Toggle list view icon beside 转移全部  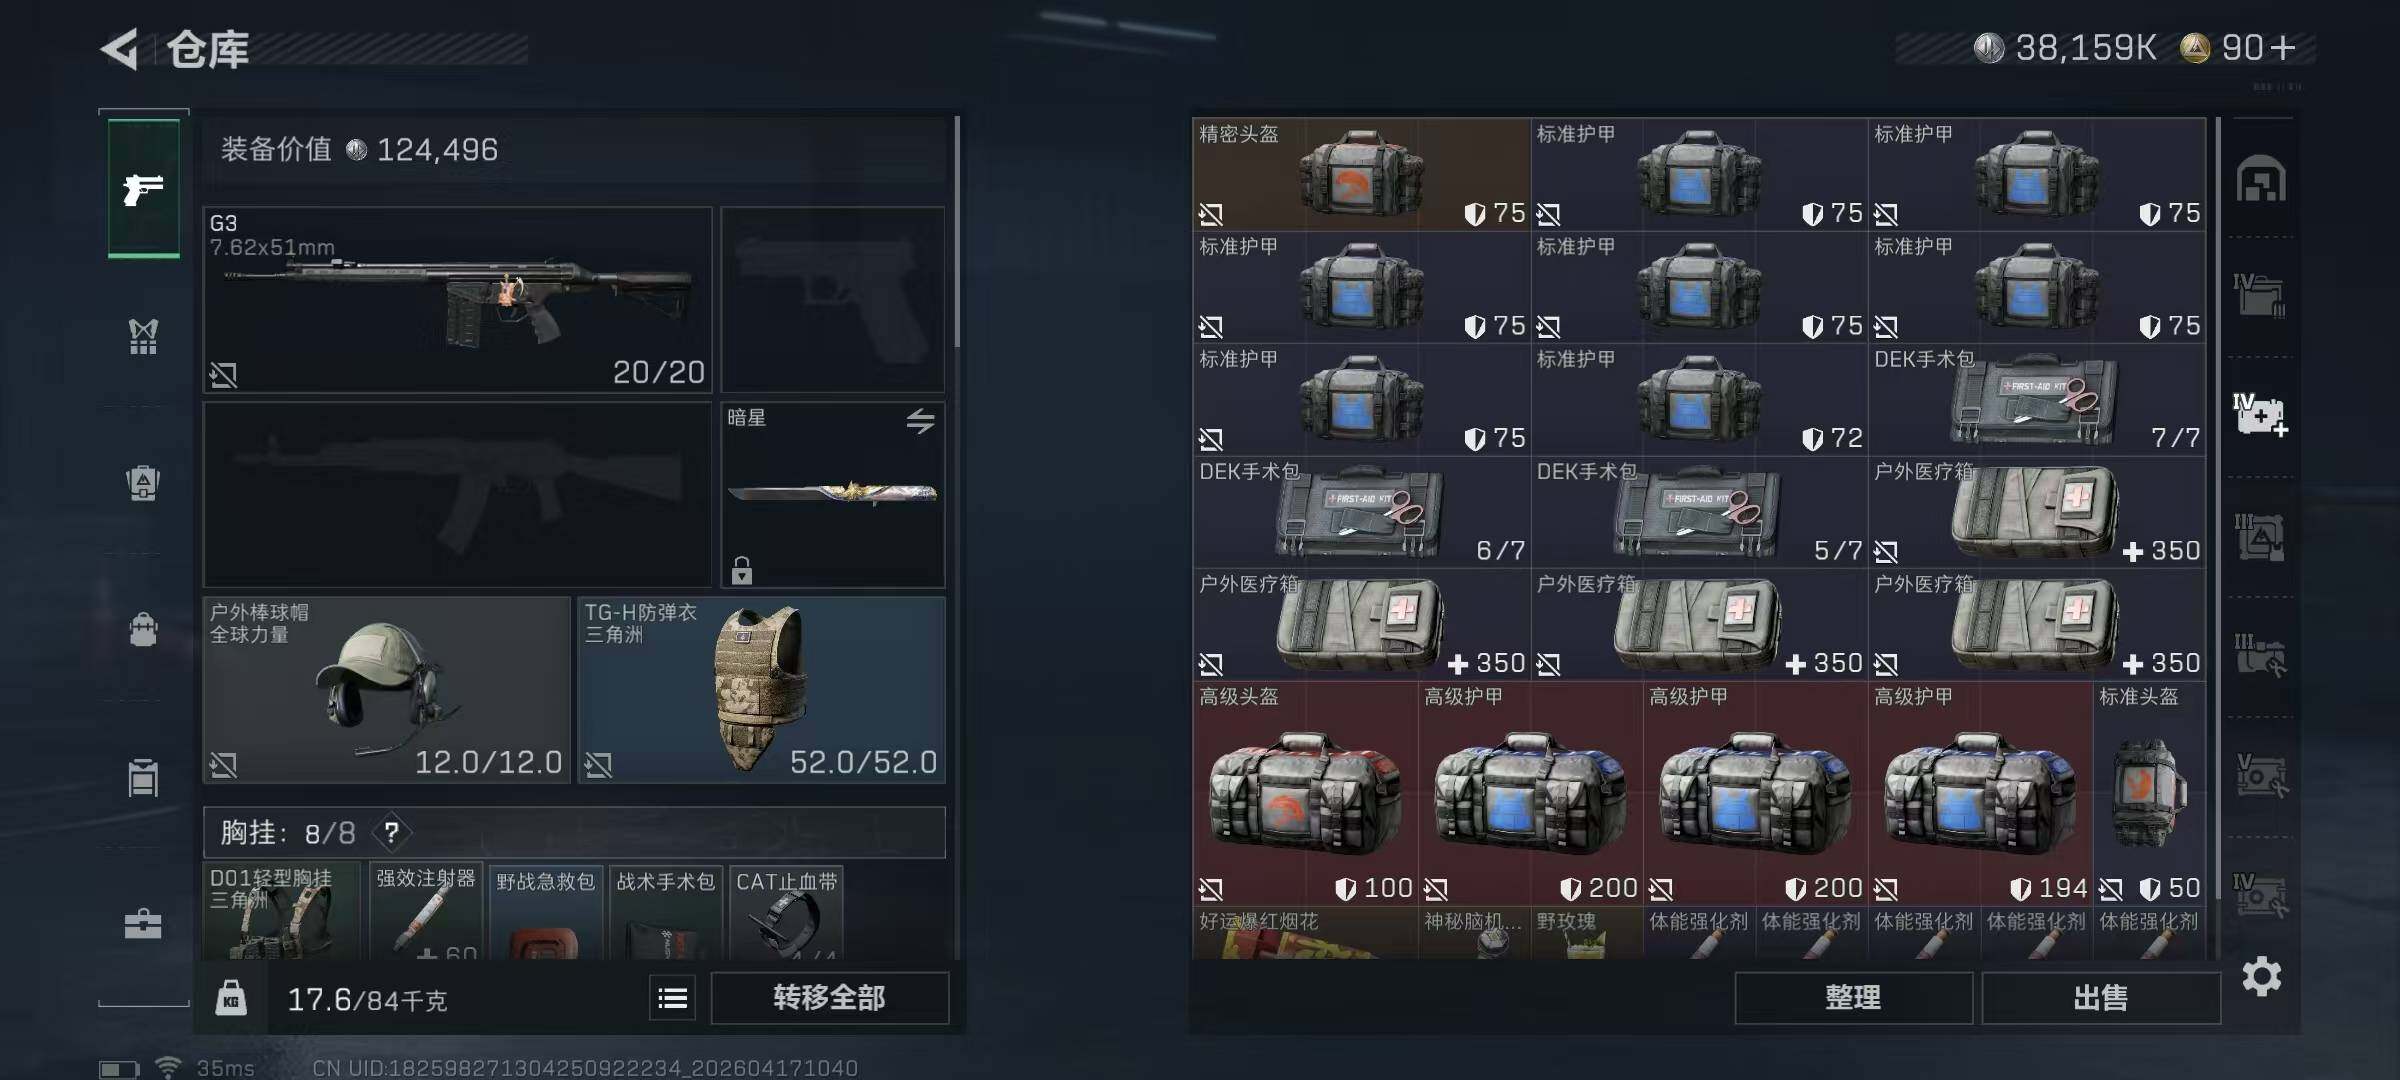click(673, 998)
